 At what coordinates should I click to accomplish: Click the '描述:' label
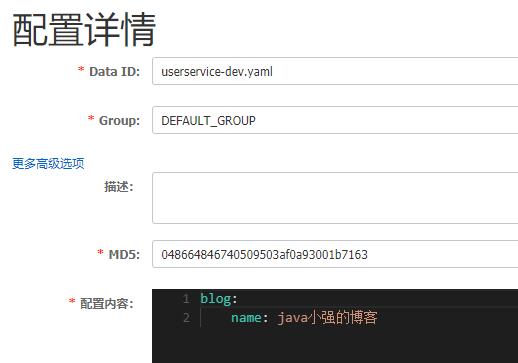119,187
